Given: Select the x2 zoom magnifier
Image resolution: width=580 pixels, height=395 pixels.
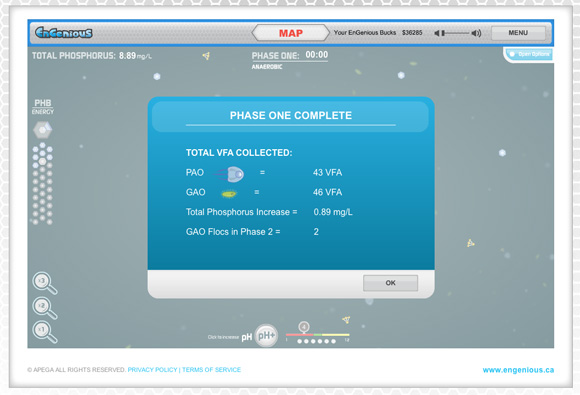Looking at the screenshot, I should [x=44, y=308].
